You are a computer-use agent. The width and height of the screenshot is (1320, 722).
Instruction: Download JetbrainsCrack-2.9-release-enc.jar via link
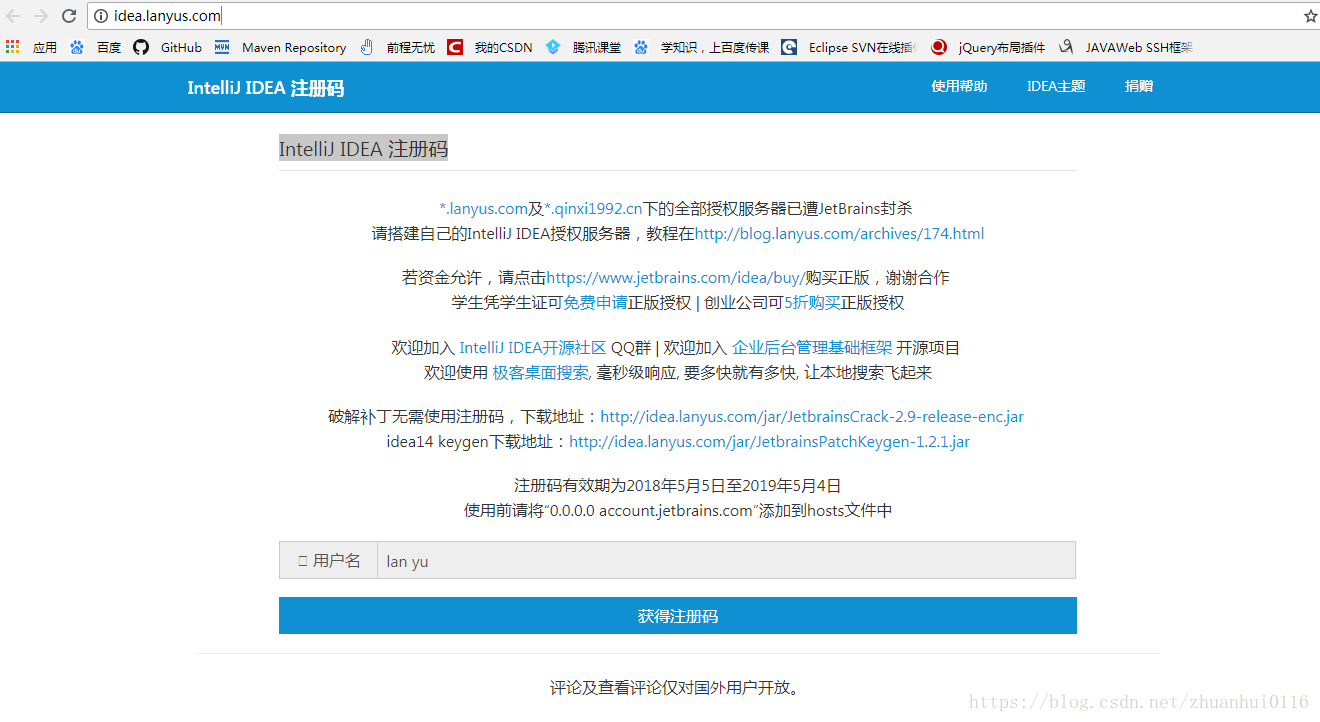pyautogui.click(x=812, y=417)
